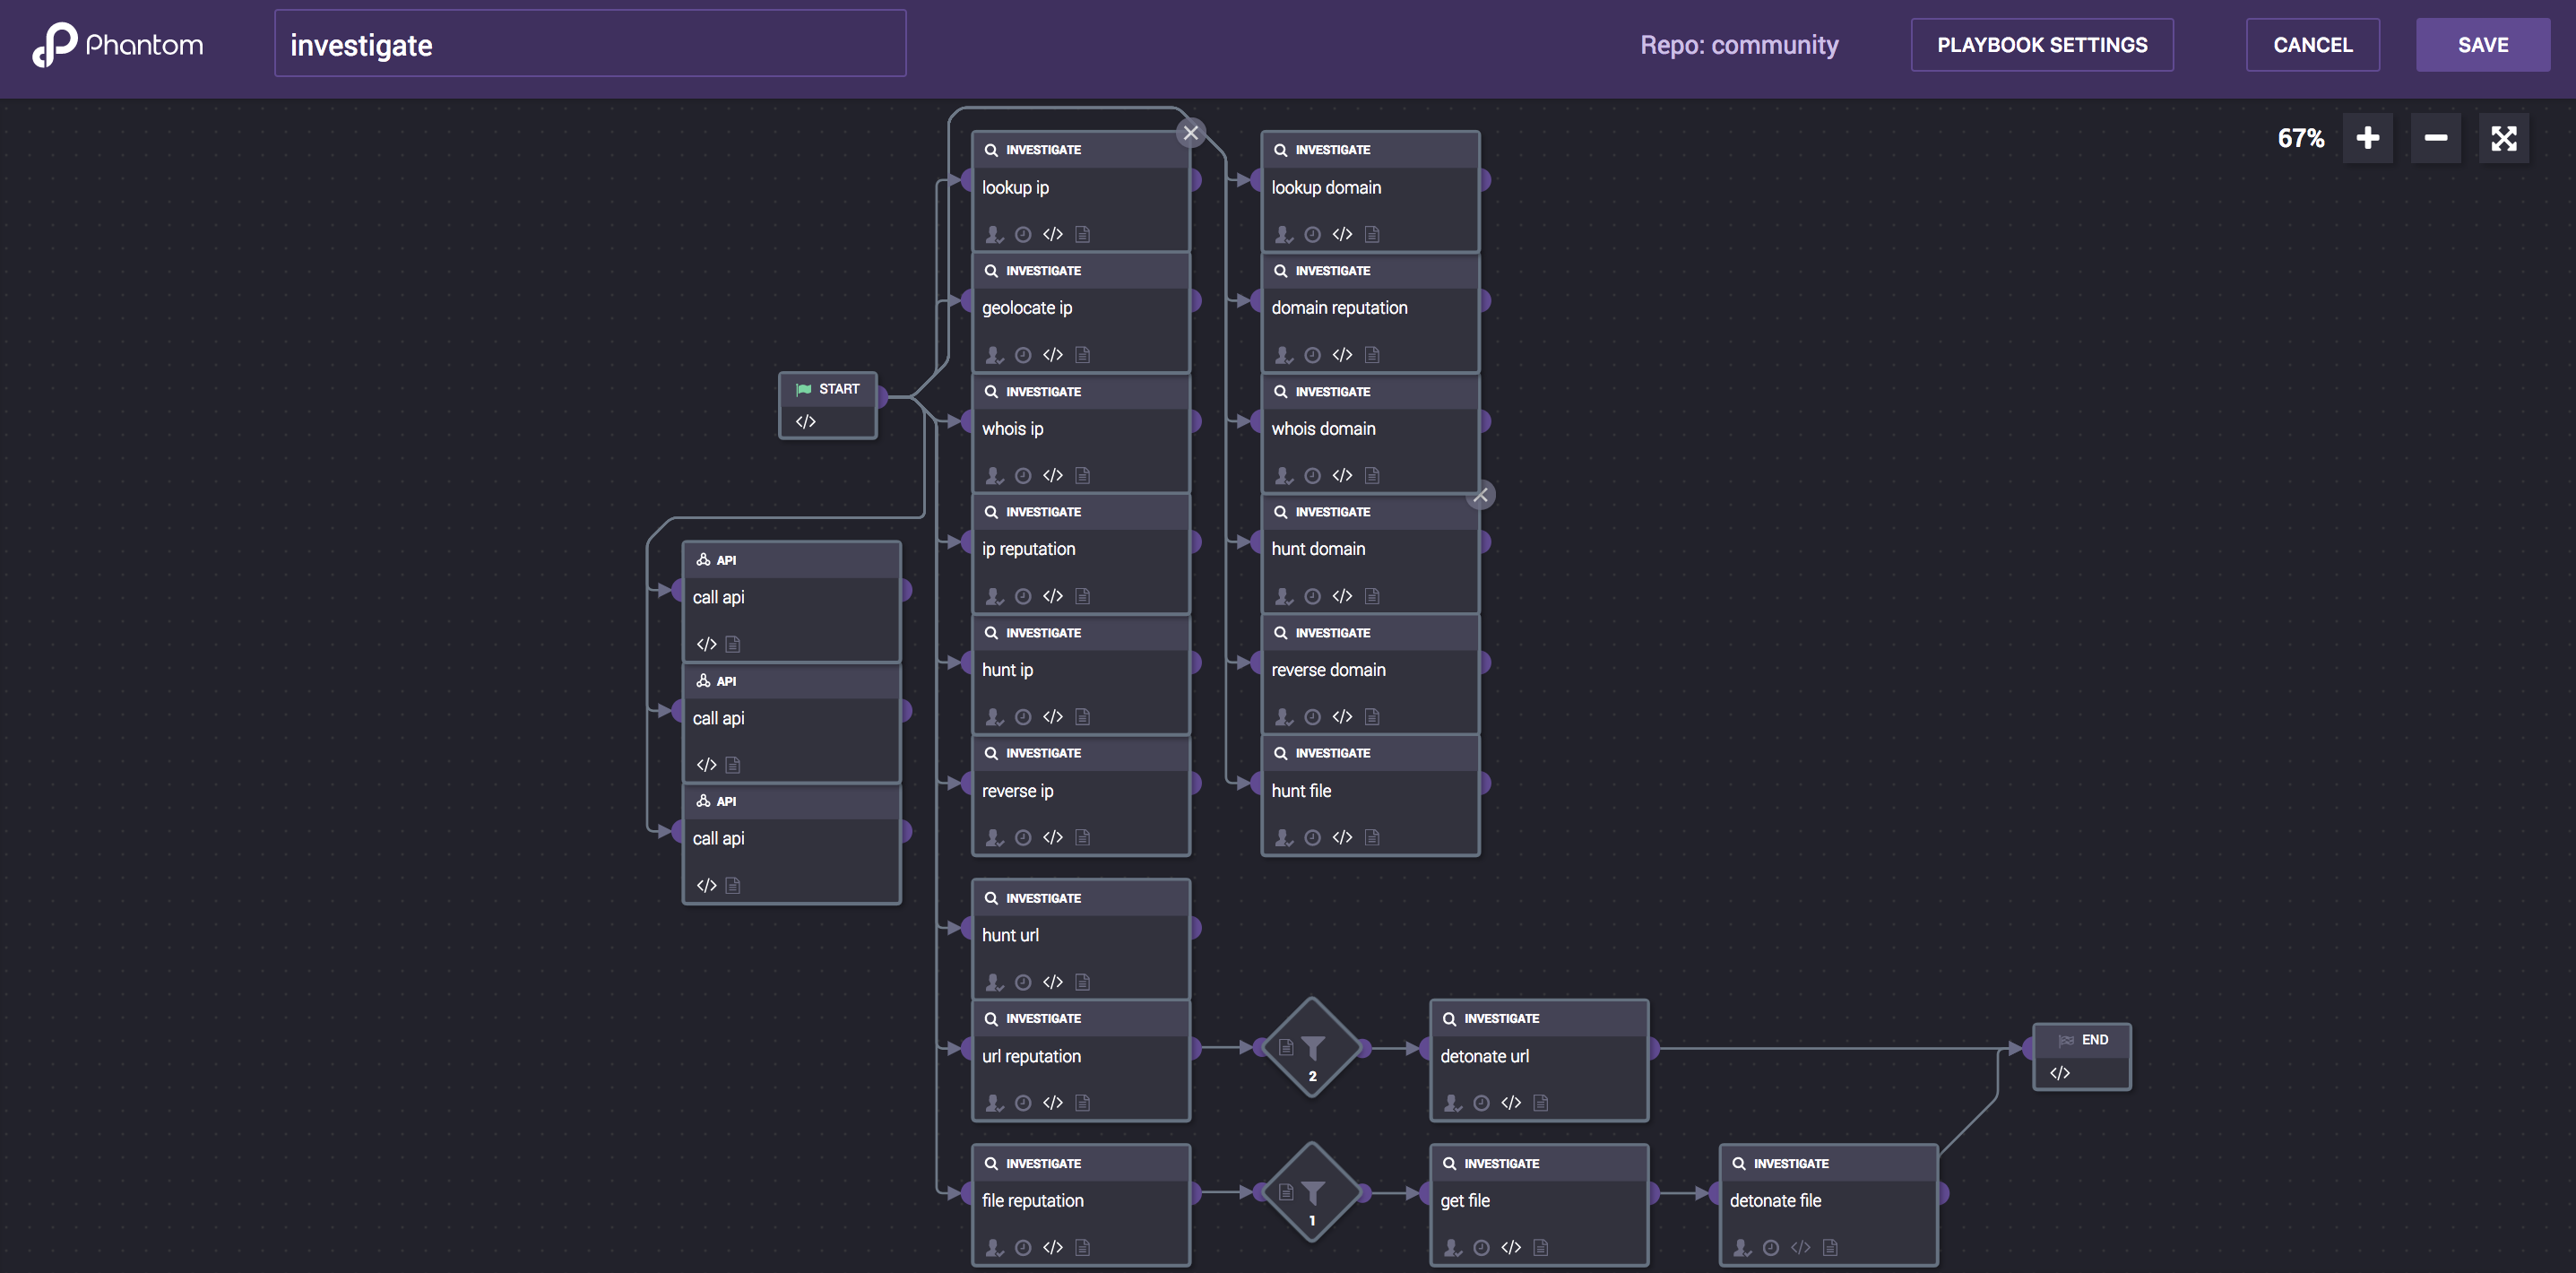Image resolution: width=2576 pixels, height=1273 pixels.
Task: Click the playbook name field 'investigate'
Action: coord(590,45)
